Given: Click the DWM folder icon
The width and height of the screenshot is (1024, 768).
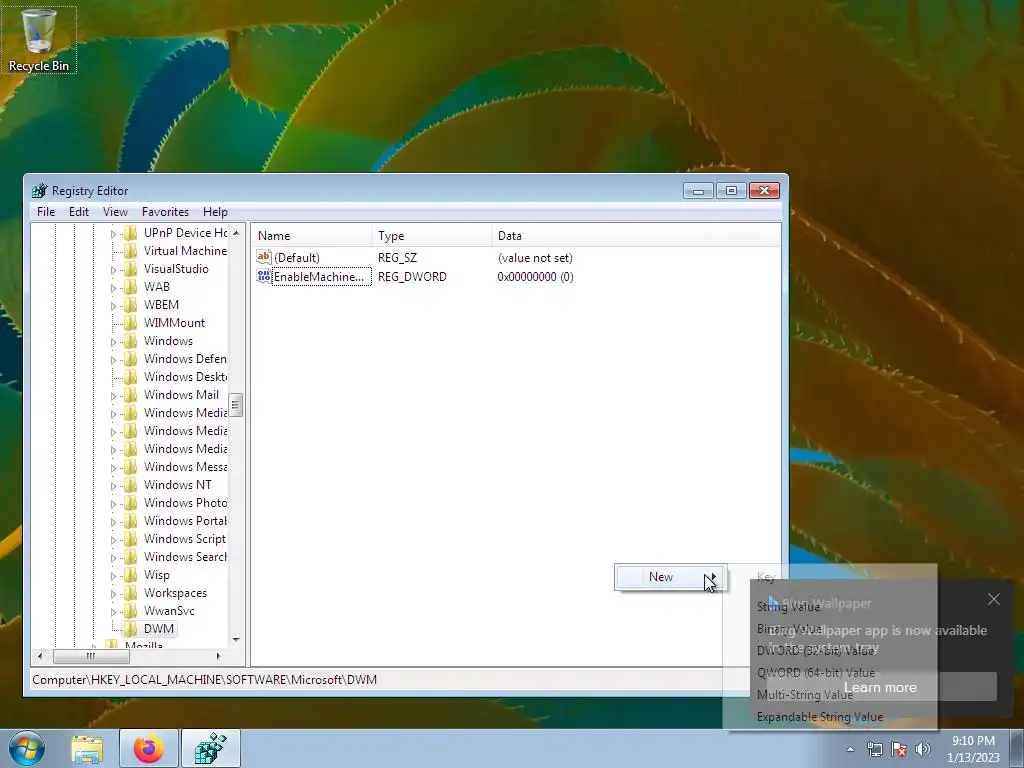Looking at the screenshot, I should [131, 629].
